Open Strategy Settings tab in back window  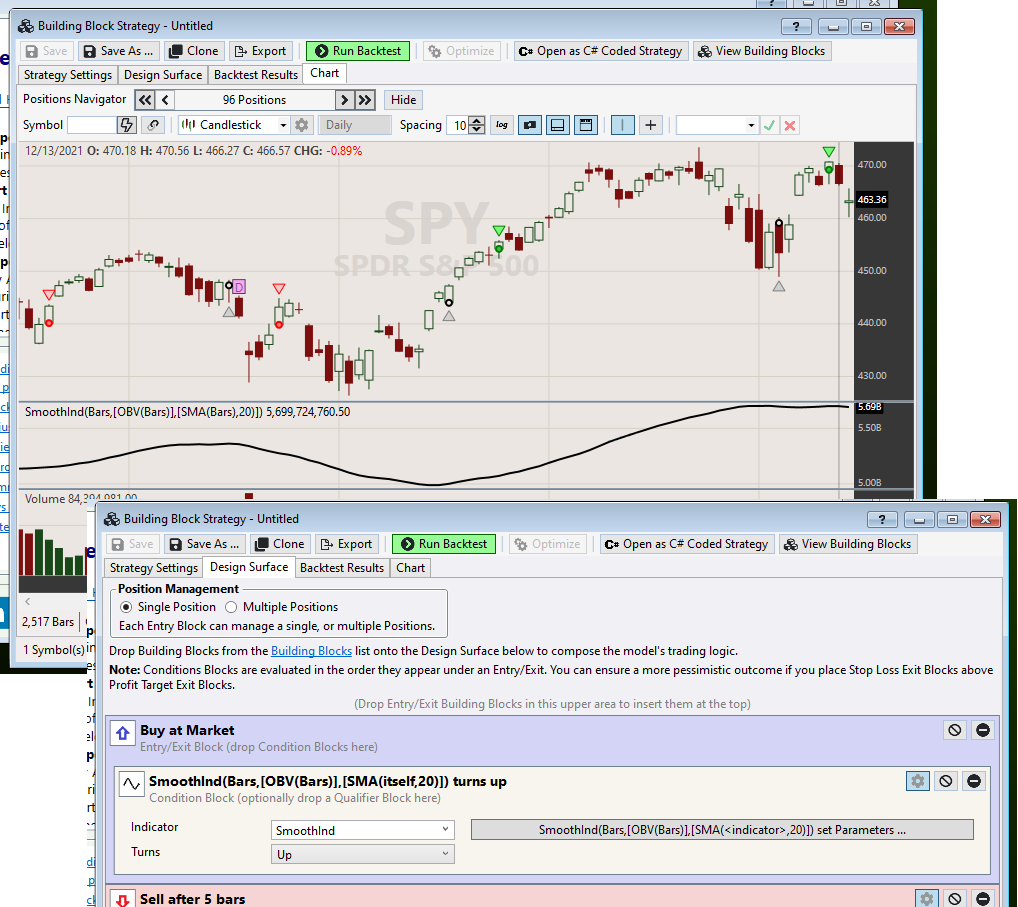point(68,75)
